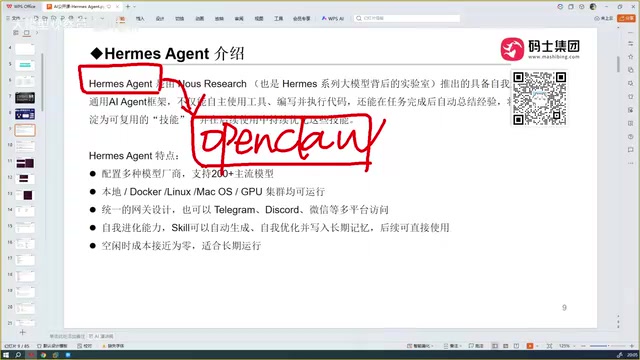Open the 审阅 ribbon tab
The image size is (640, 360).
pyautogui.click(x=239, y=19)
